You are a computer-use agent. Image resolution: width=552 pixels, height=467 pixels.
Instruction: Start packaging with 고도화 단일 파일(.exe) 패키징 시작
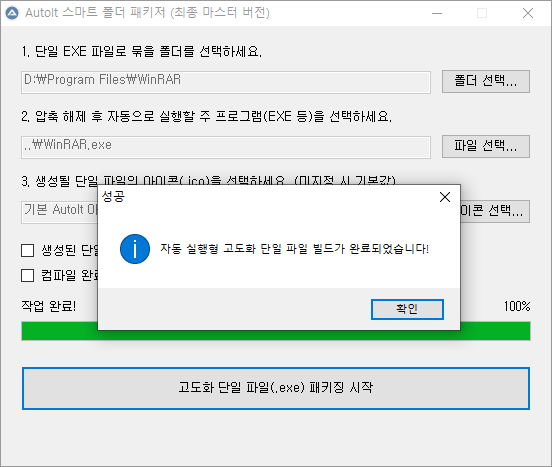(276, 388)
